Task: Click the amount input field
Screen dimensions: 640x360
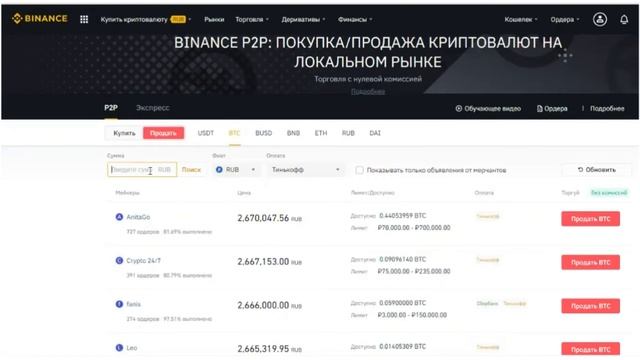Action: pyautogui.click(x=142, y=169)
